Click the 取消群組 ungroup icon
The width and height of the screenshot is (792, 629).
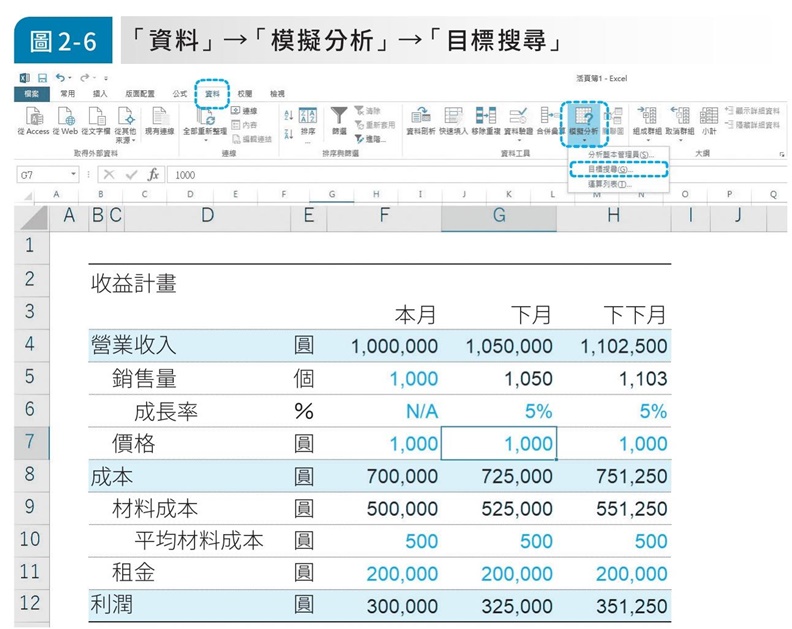point(680,116)
